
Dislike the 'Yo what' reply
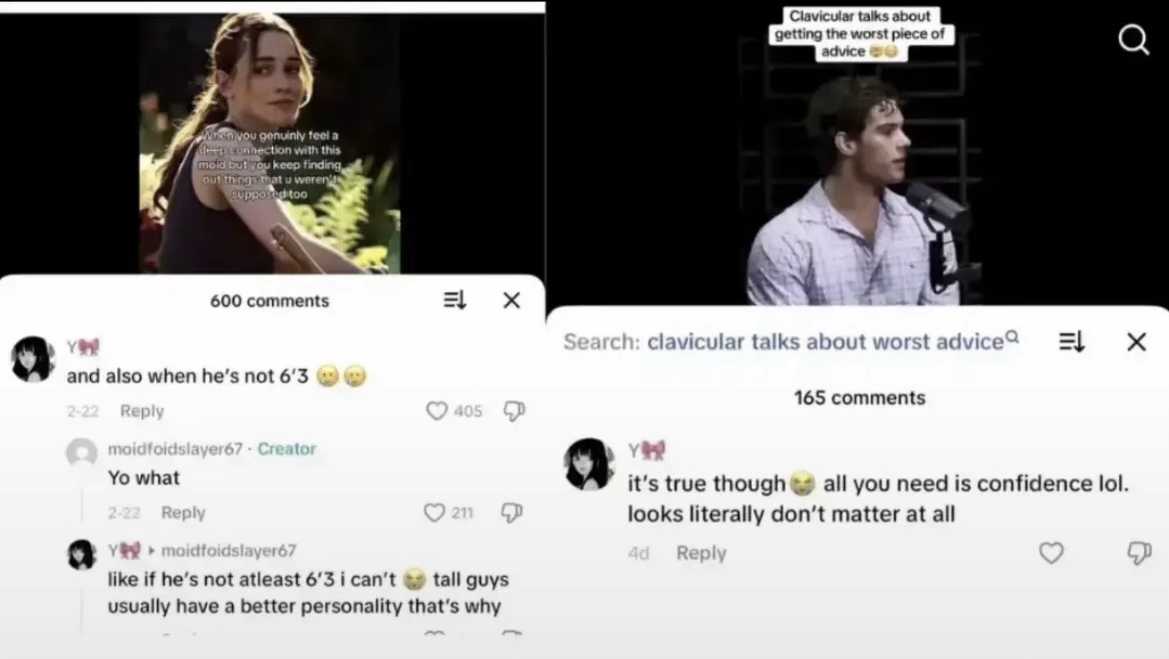click(511, 512)
